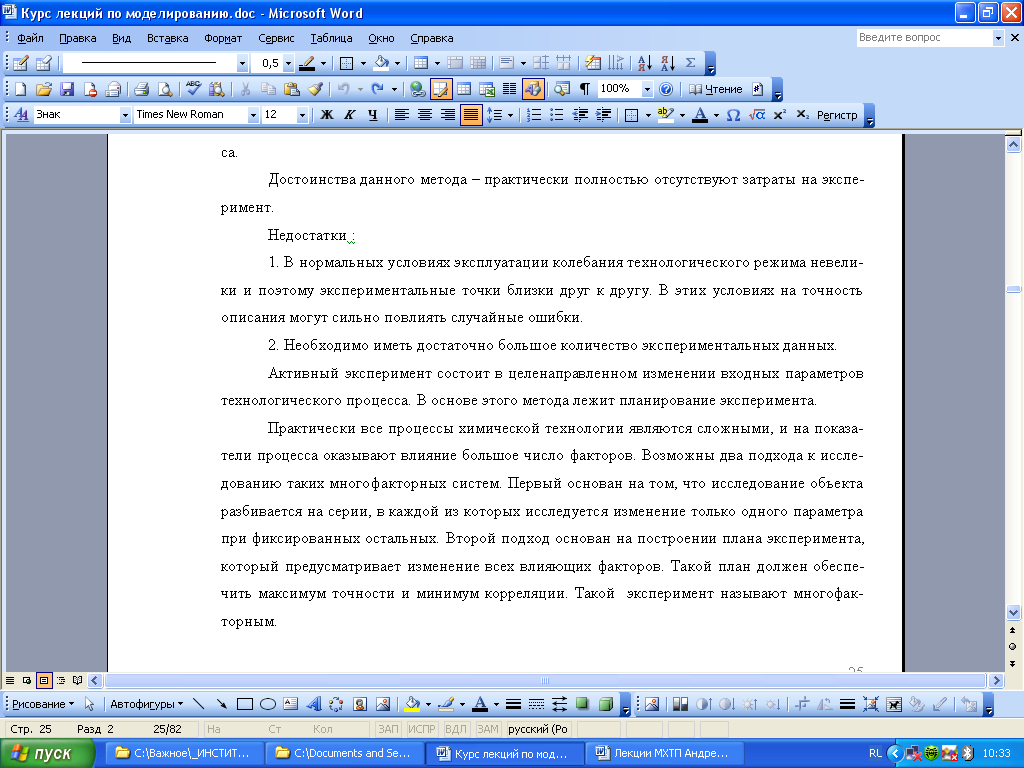Open the Формат menu

[223, 38]
